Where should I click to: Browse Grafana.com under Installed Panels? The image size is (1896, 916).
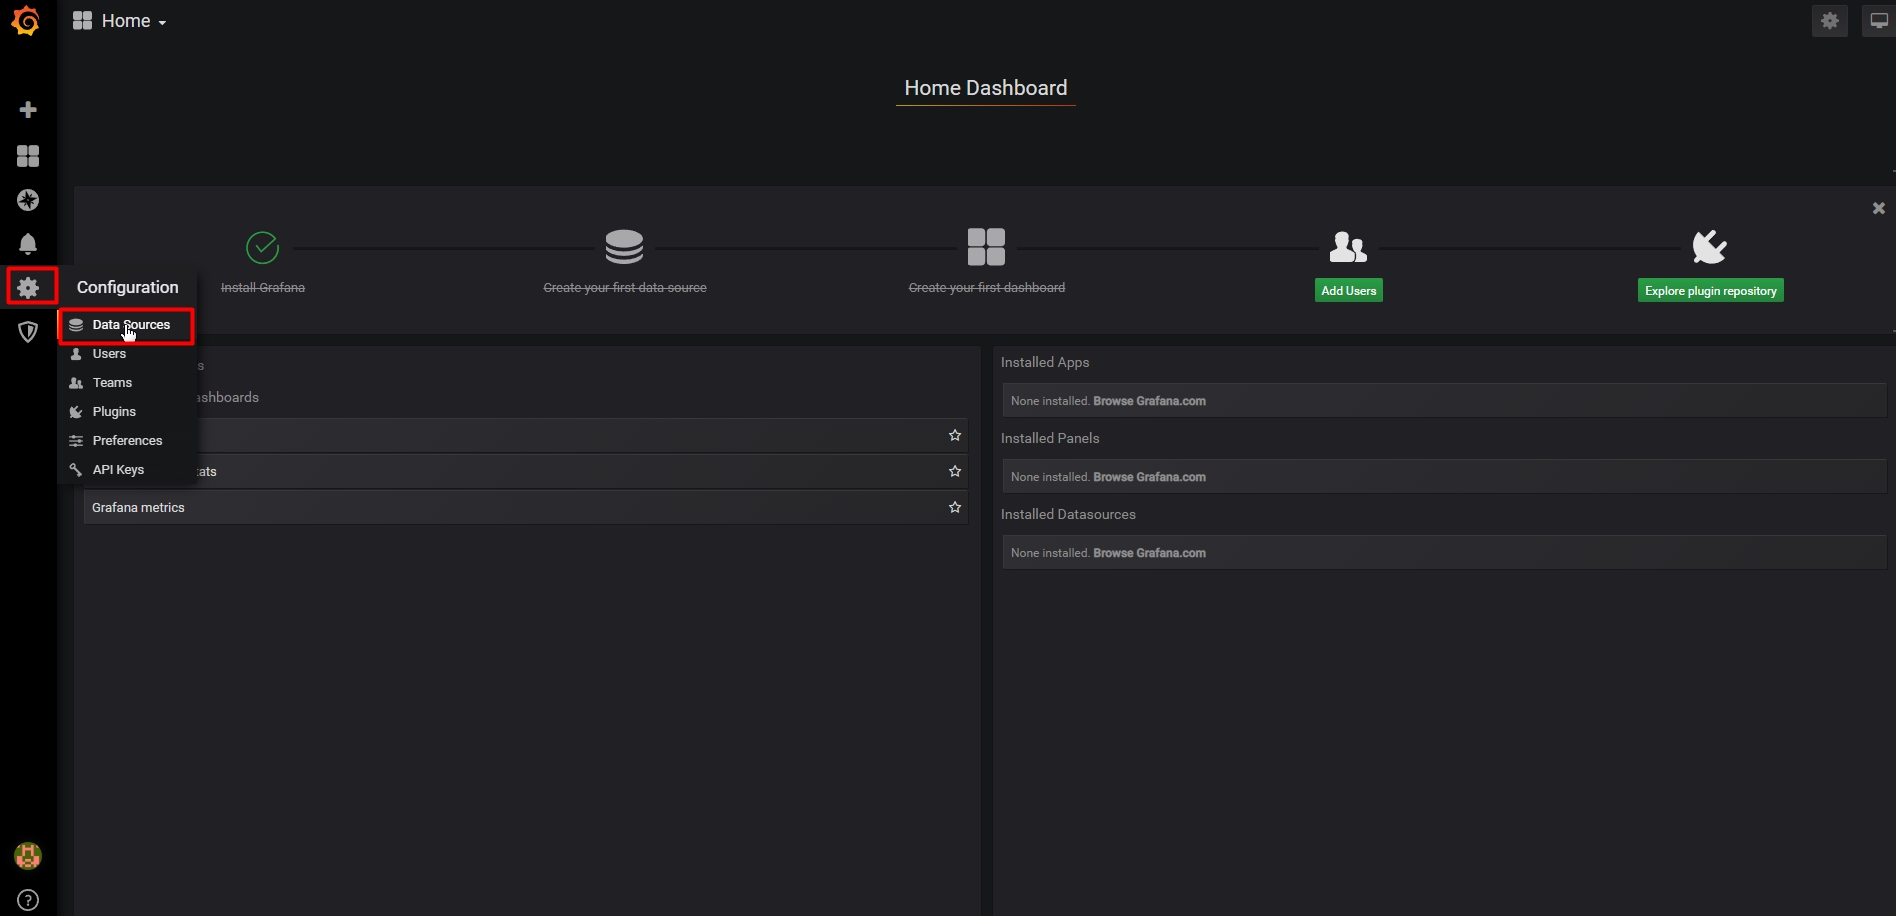pos(1149,477)
